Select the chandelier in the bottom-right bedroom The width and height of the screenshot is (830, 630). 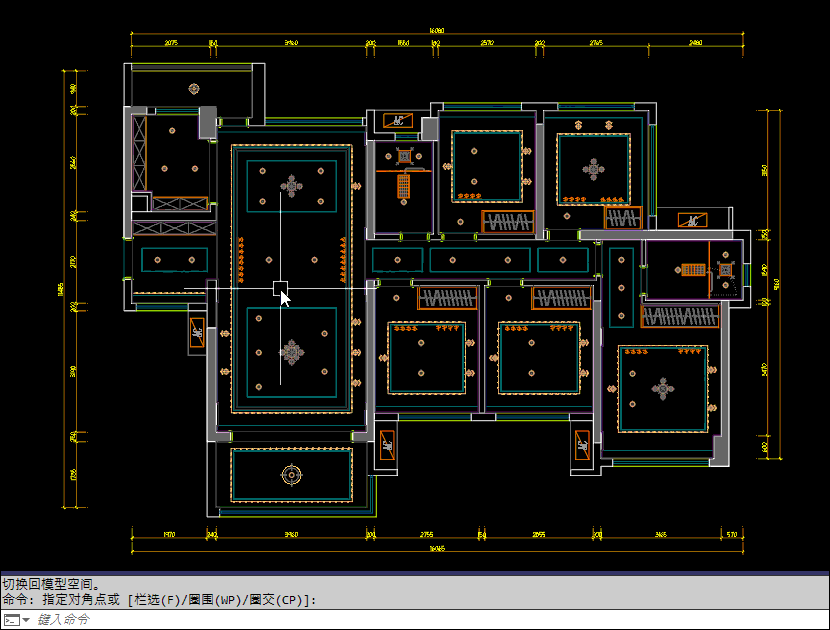pos(662,389)
